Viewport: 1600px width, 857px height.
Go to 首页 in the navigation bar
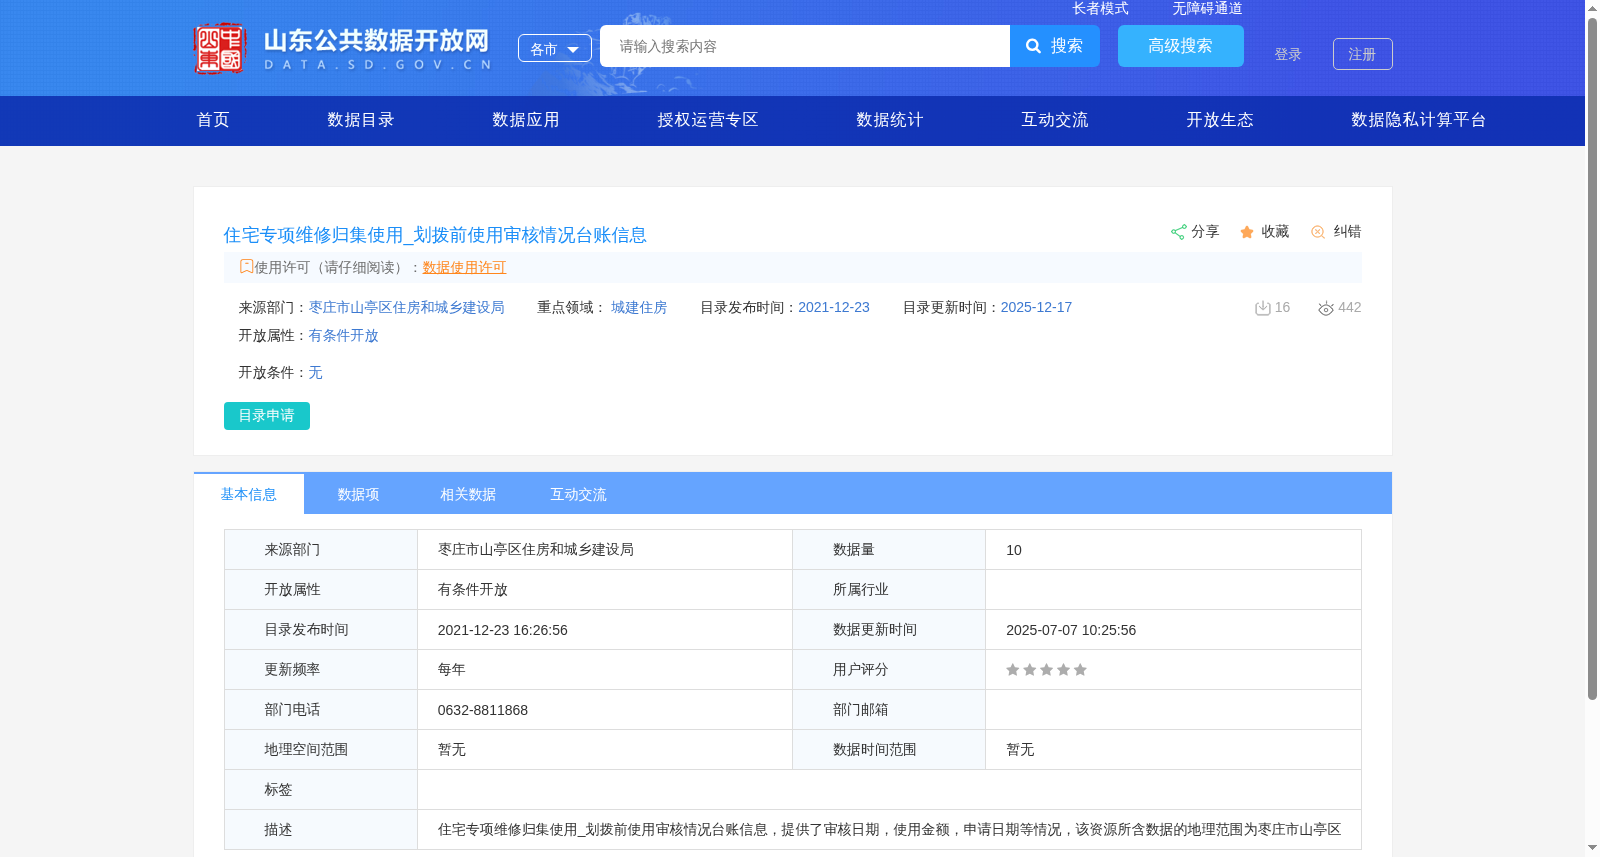213,120
